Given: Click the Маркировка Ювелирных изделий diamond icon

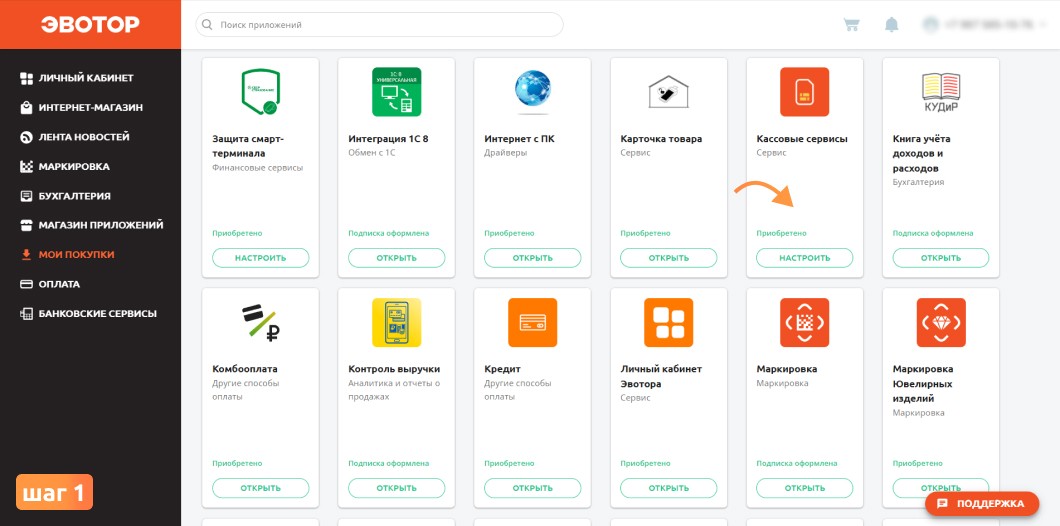Looking at the screenshot, I should [x=941, y=322].
